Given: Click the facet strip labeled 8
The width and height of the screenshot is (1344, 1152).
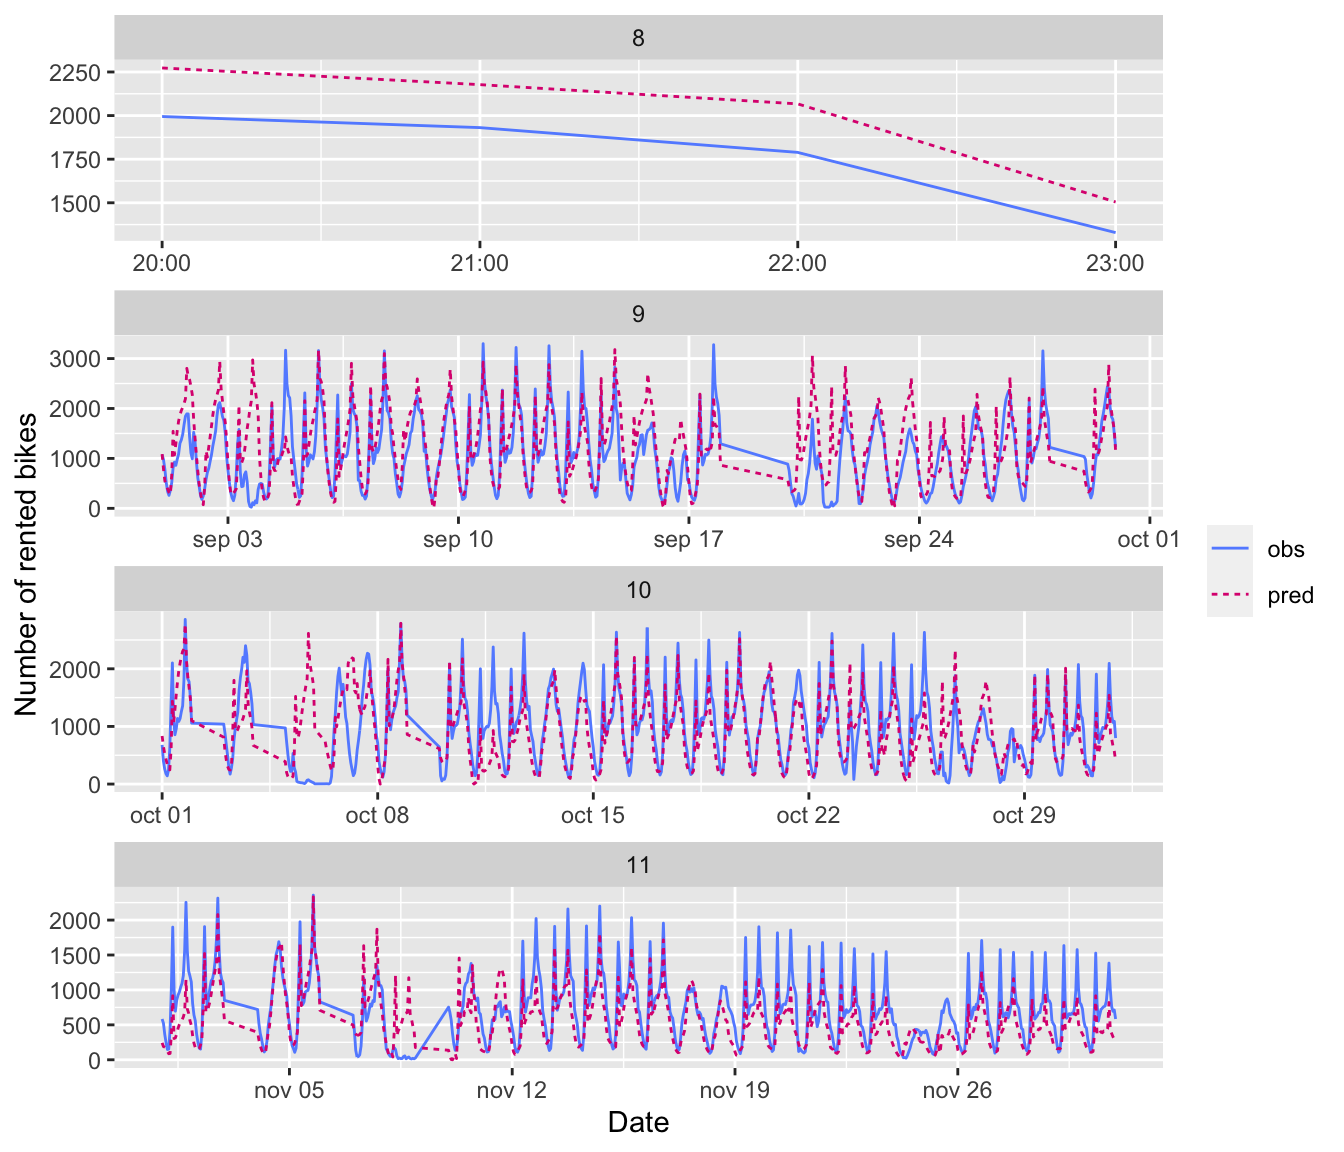Looking at the screenshot, I should click(x=638, y=38).
